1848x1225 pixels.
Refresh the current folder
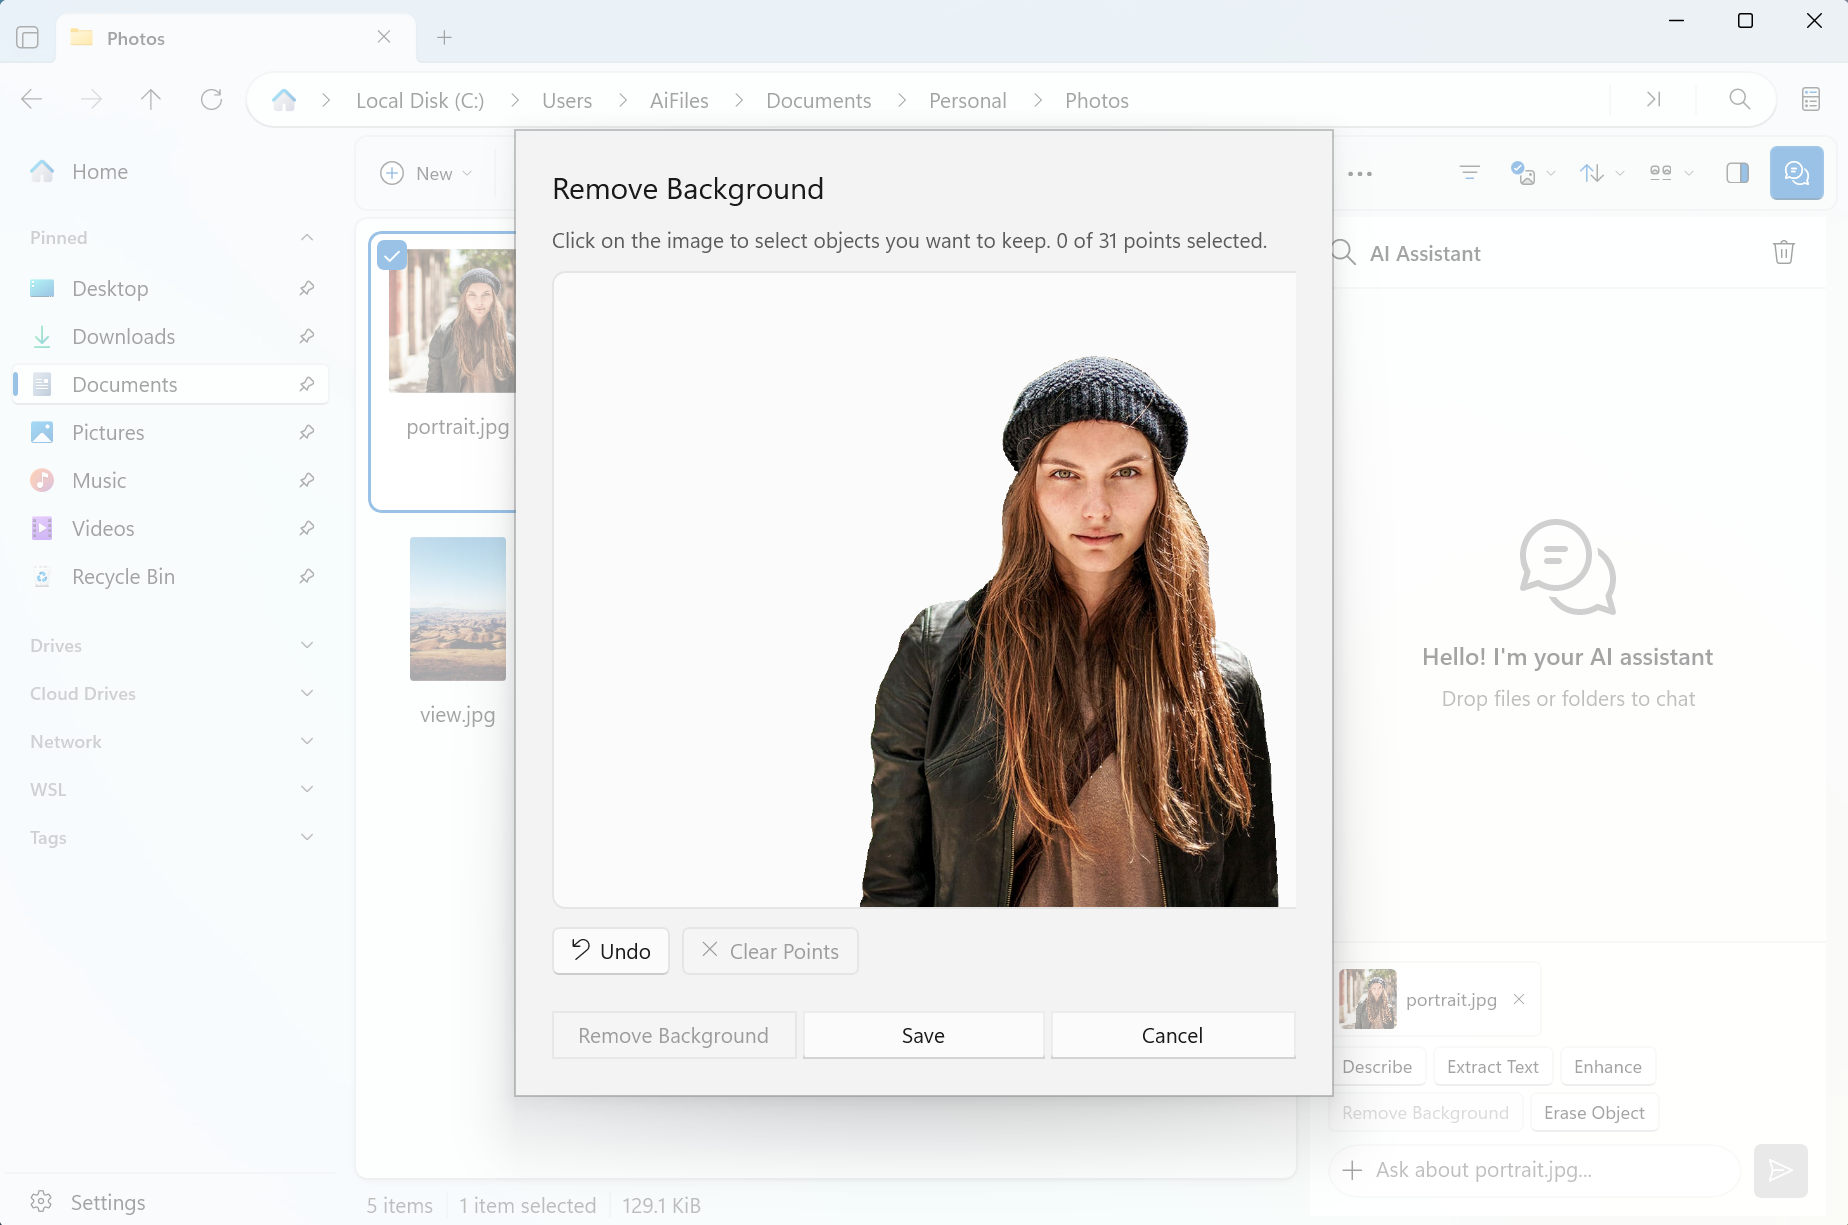211,99
